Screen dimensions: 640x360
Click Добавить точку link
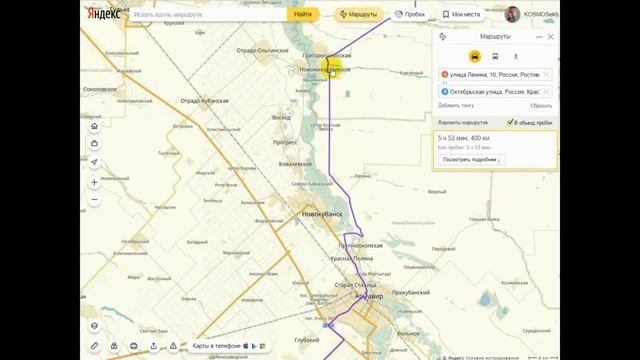(x=456, y=106)
